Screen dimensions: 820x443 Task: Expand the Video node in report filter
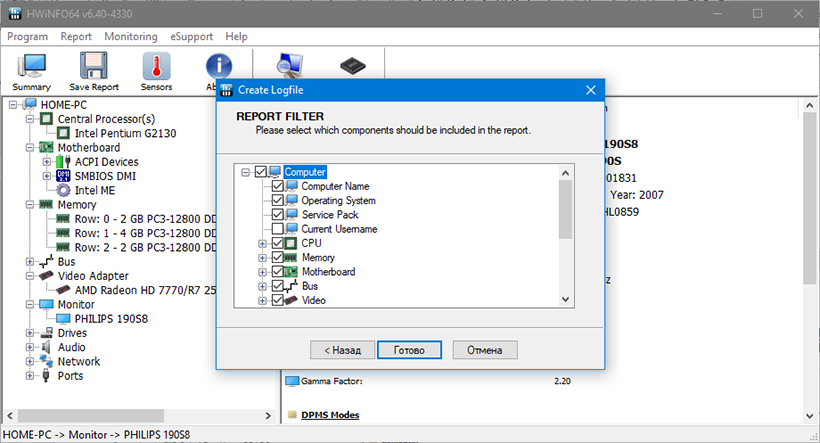pos(263,300)
